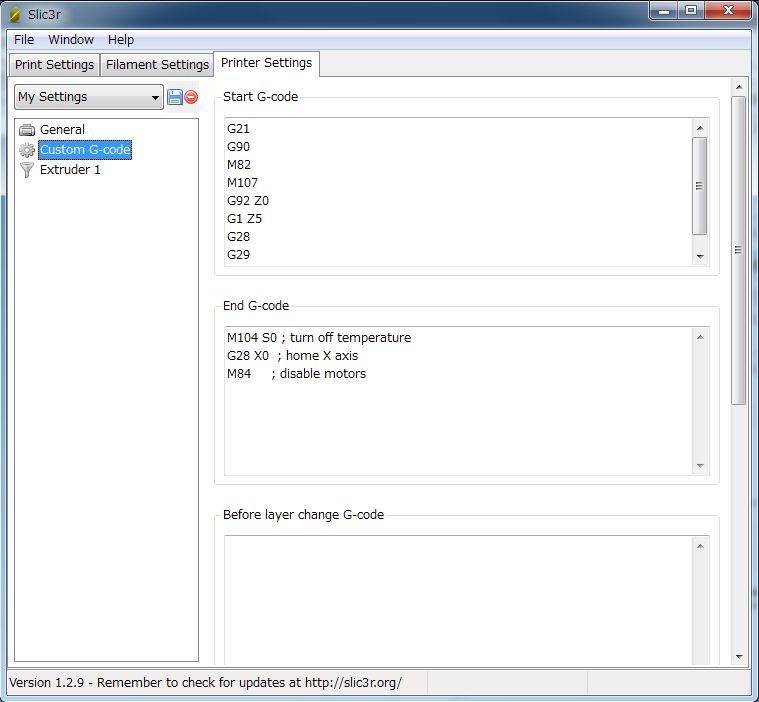Select the Printer Settings tab
Image resolution: width=759 pixels, height=702 pixels.
click(266, 63)
